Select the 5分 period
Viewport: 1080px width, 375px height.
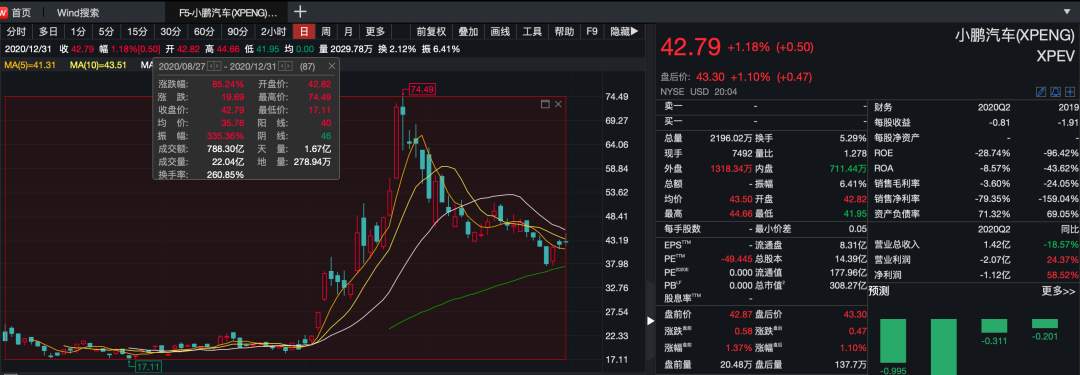106,32
